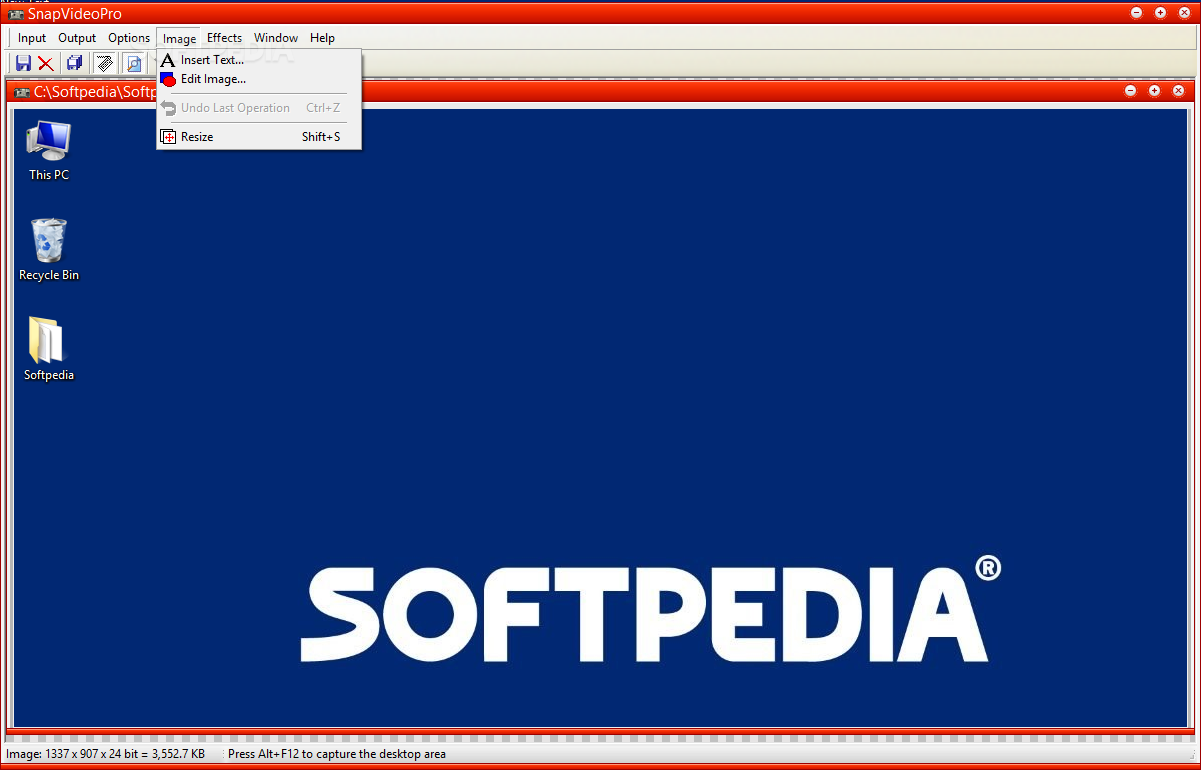Click the SnapVideoPro camera icon in title bar
Image resolution: width=1201 pixels, height=770 pixels.
(16, 14)
